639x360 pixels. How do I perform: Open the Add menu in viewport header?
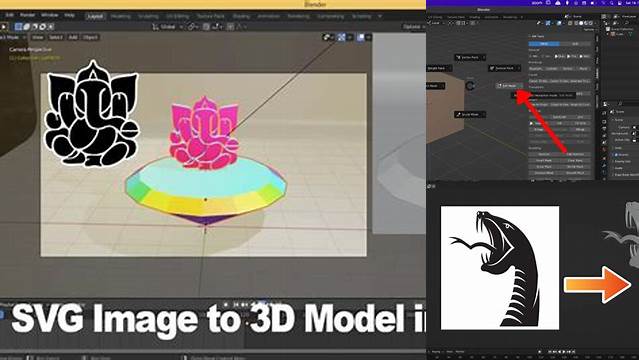[73, 38]
